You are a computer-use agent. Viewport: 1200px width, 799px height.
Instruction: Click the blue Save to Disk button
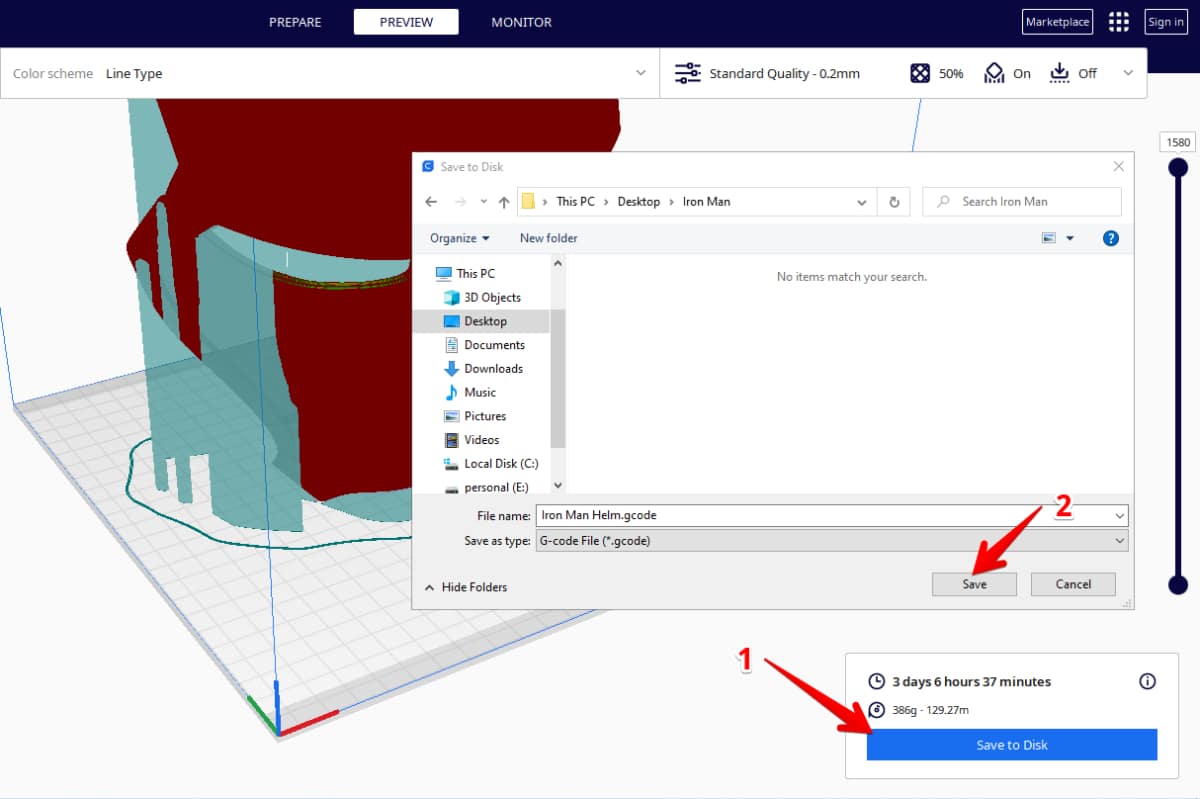1012,745
